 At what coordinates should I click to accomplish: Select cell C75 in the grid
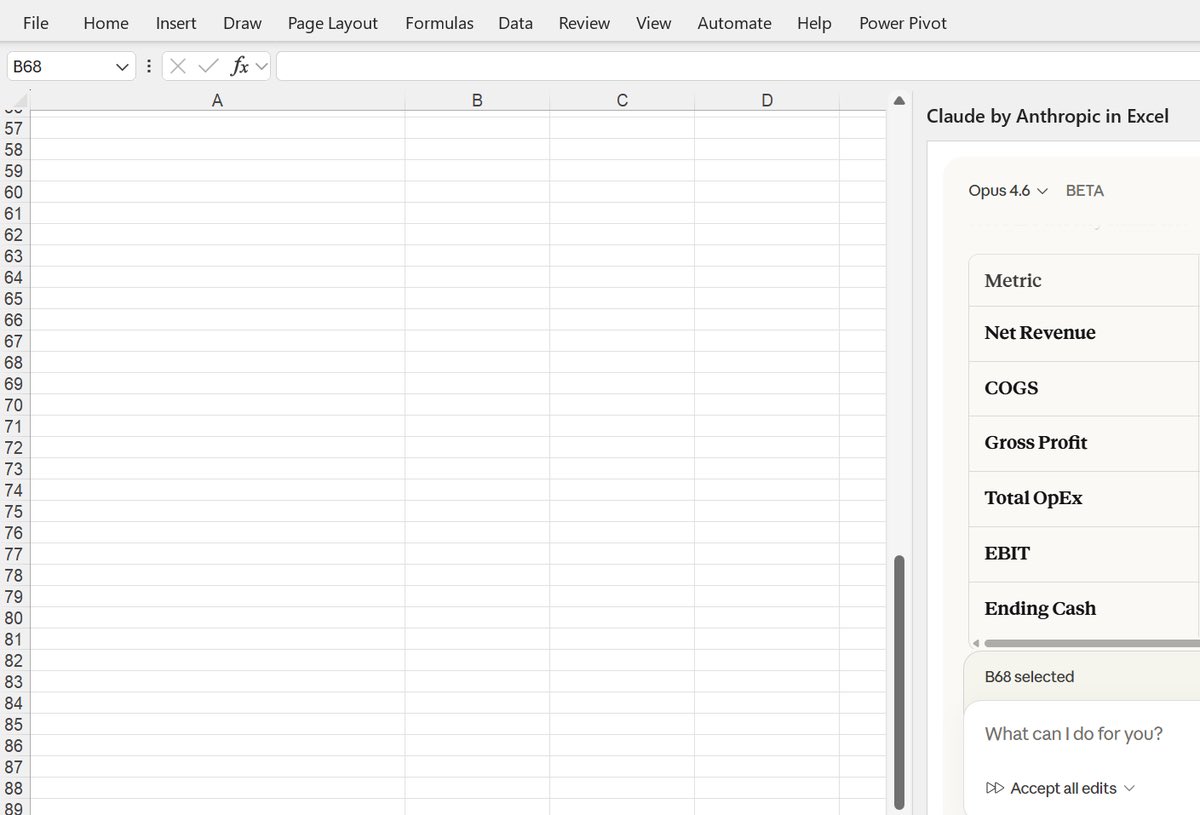(x=622, y=512)
